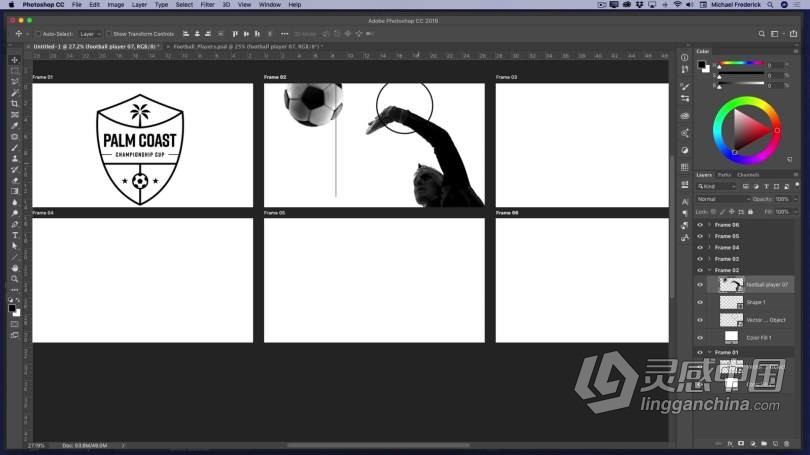Viewport: 810px width, 455px height.
Task: Collapse the Frame 02 layer group
Action: point(709,270)
